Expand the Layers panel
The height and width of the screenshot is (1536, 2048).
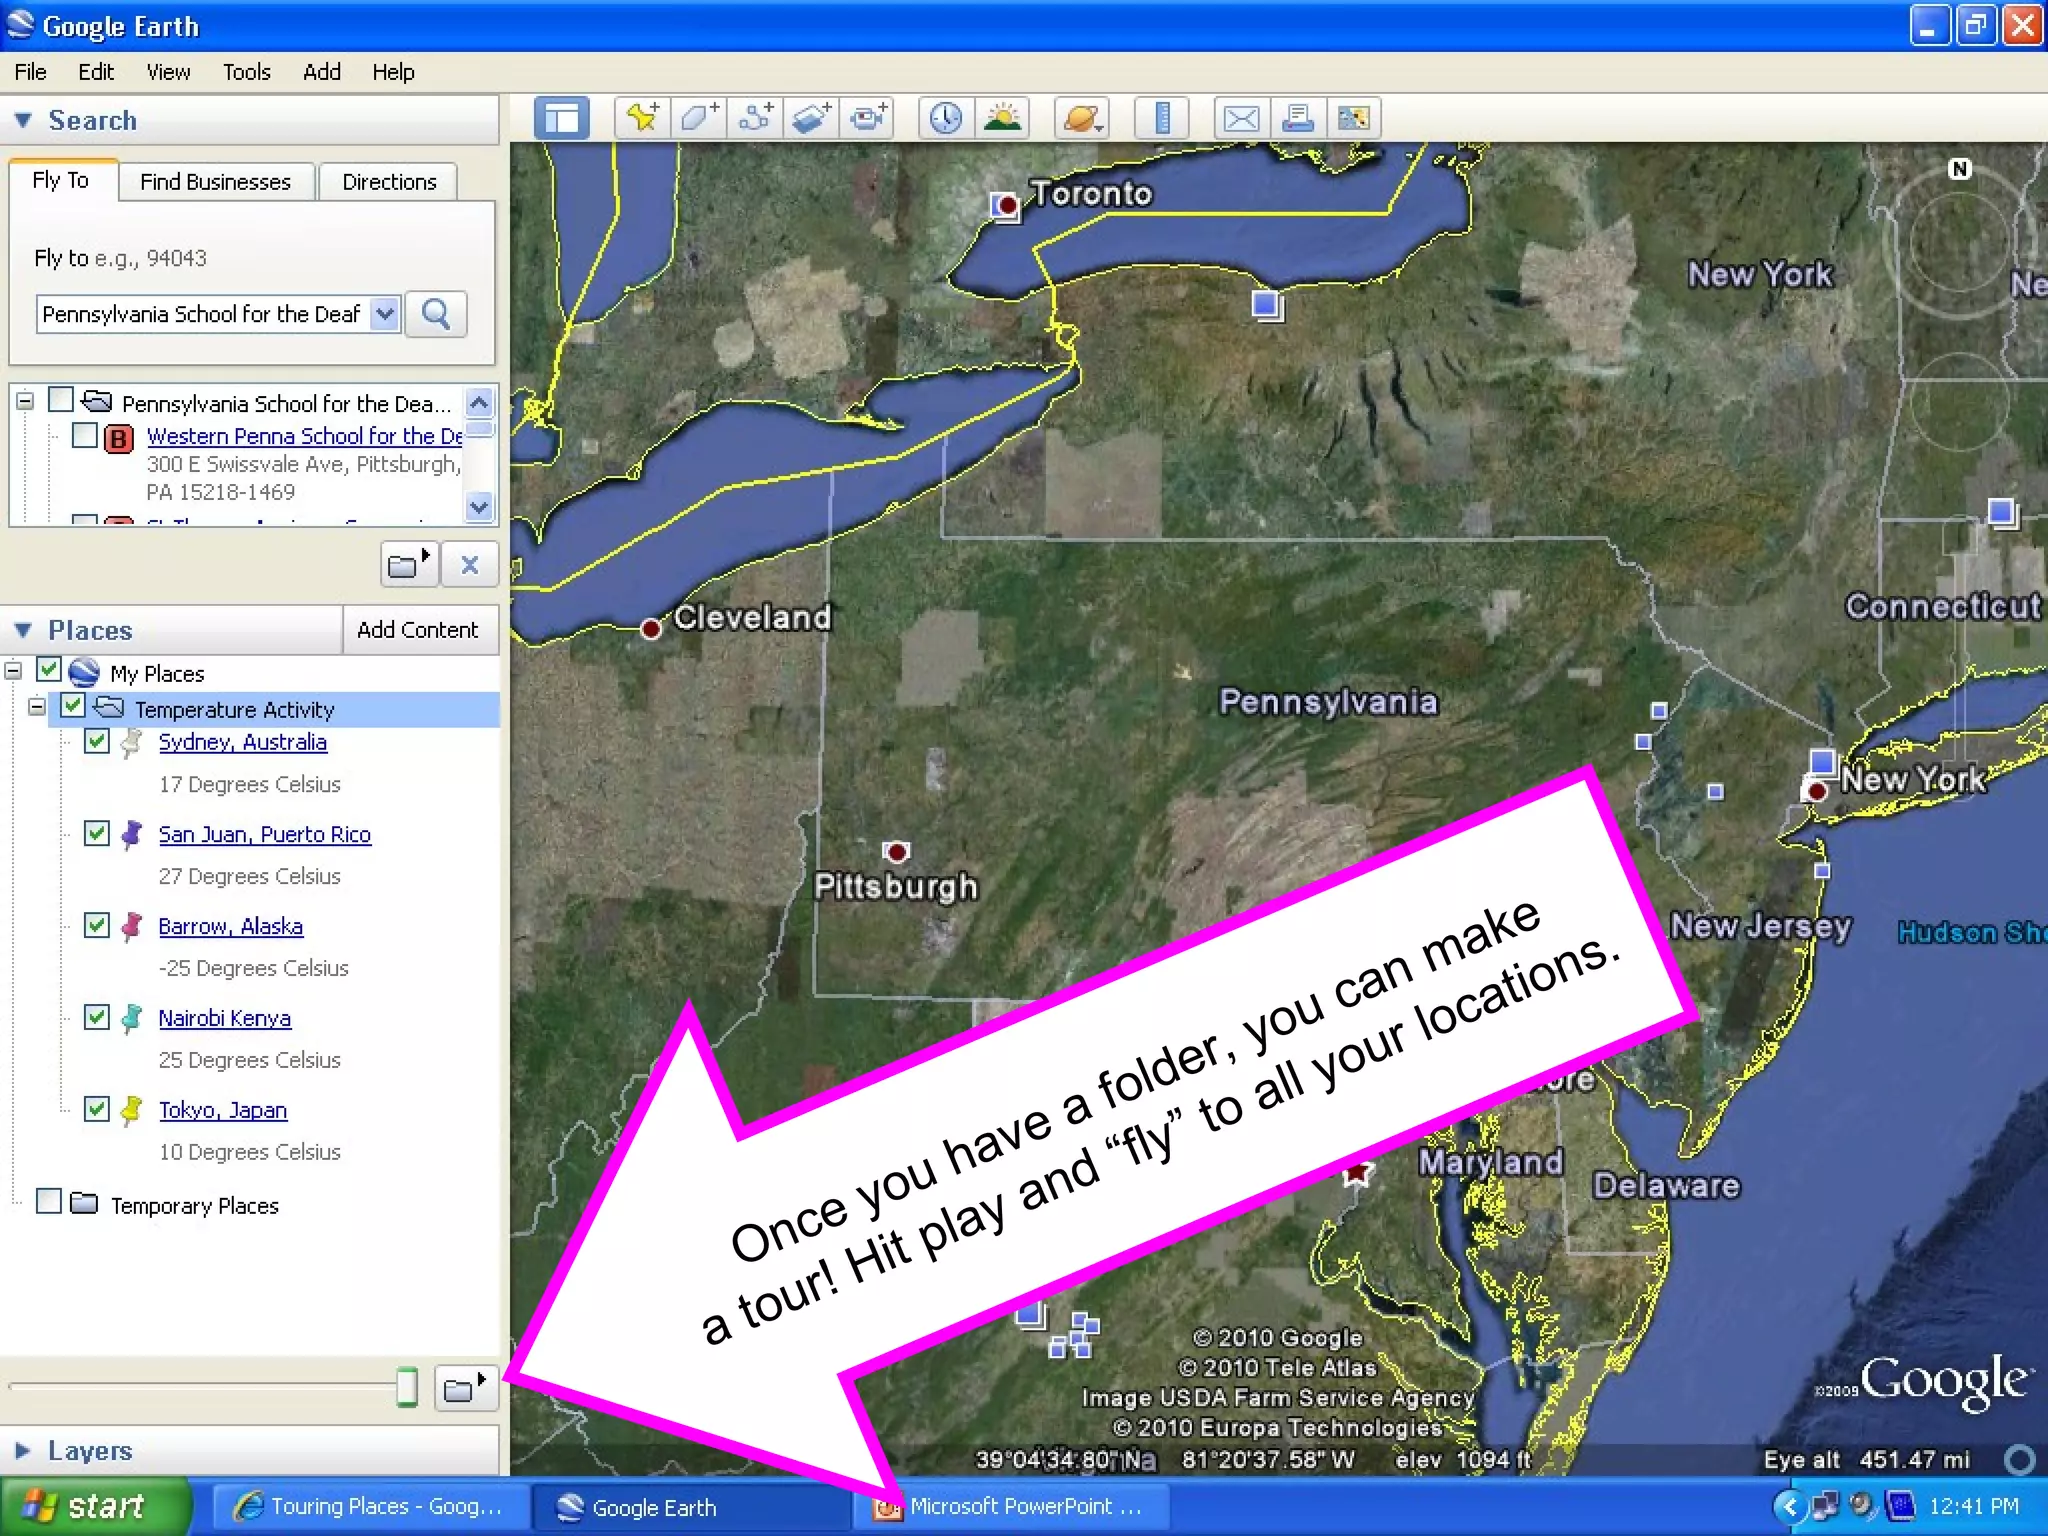(x=22, y=1450)
